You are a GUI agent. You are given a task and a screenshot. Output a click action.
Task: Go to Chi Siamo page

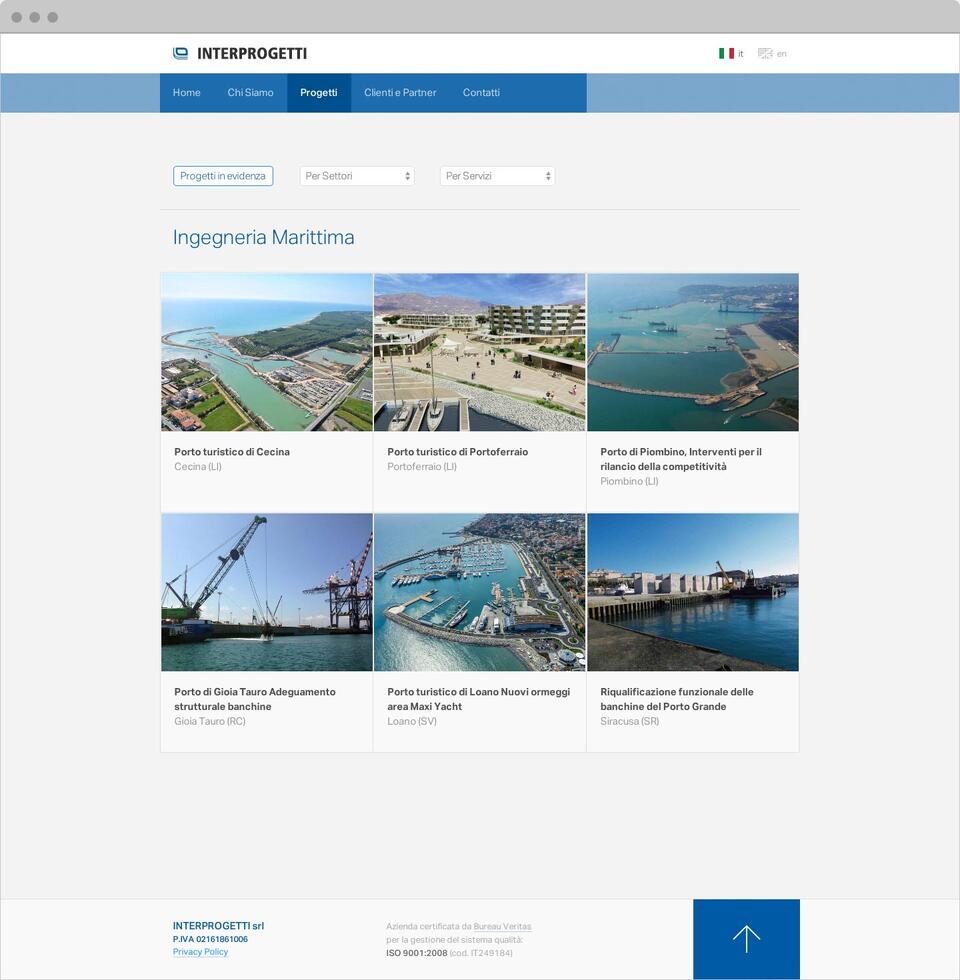tap(250, 92)
